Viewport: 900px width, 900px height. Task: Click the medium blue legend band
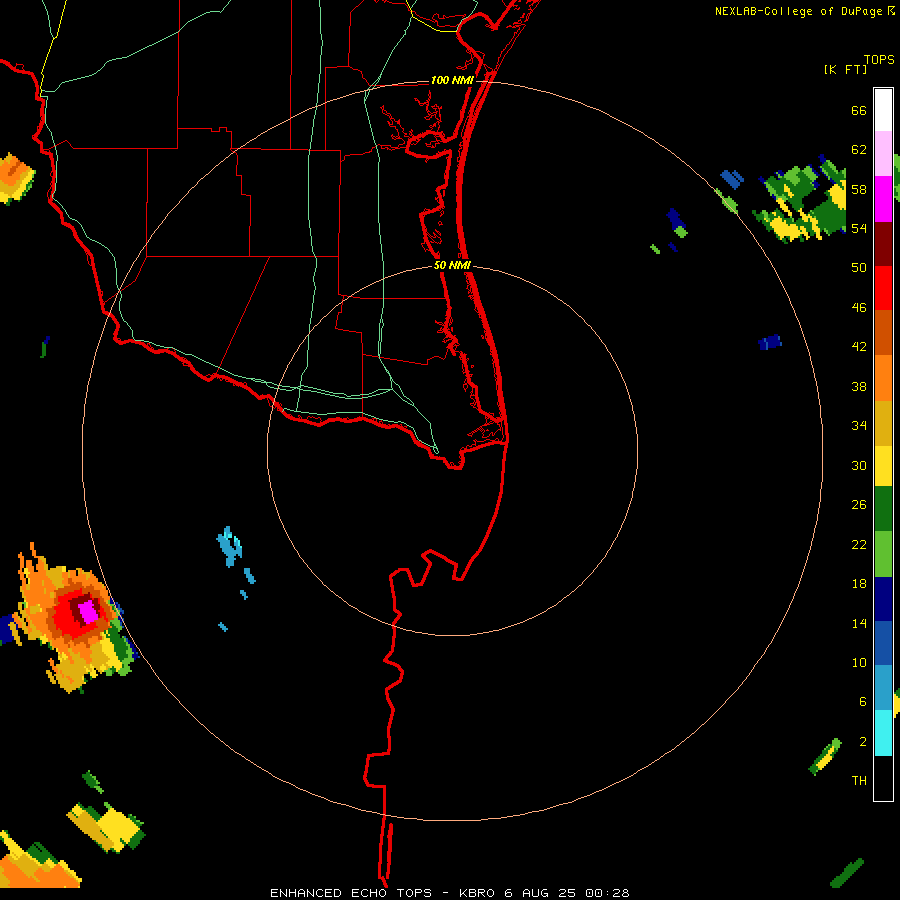tap(883, 643)
